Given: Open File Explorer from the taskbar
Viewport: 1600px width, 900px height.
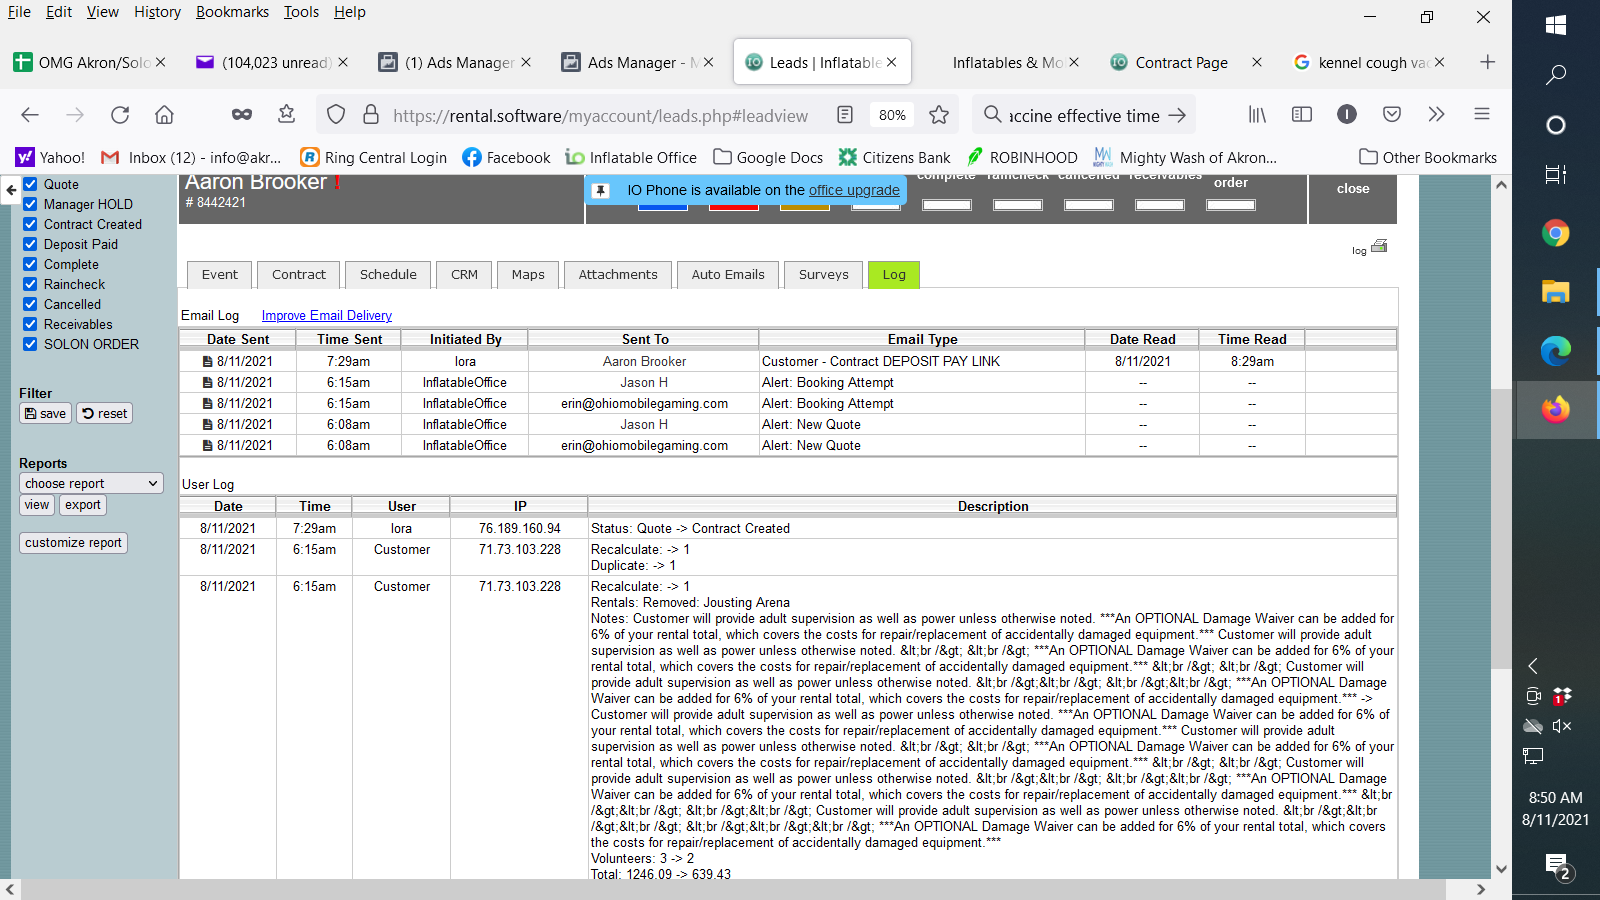Looking at the screenshot, I should pyautogui.click(x=1555, y=292).
